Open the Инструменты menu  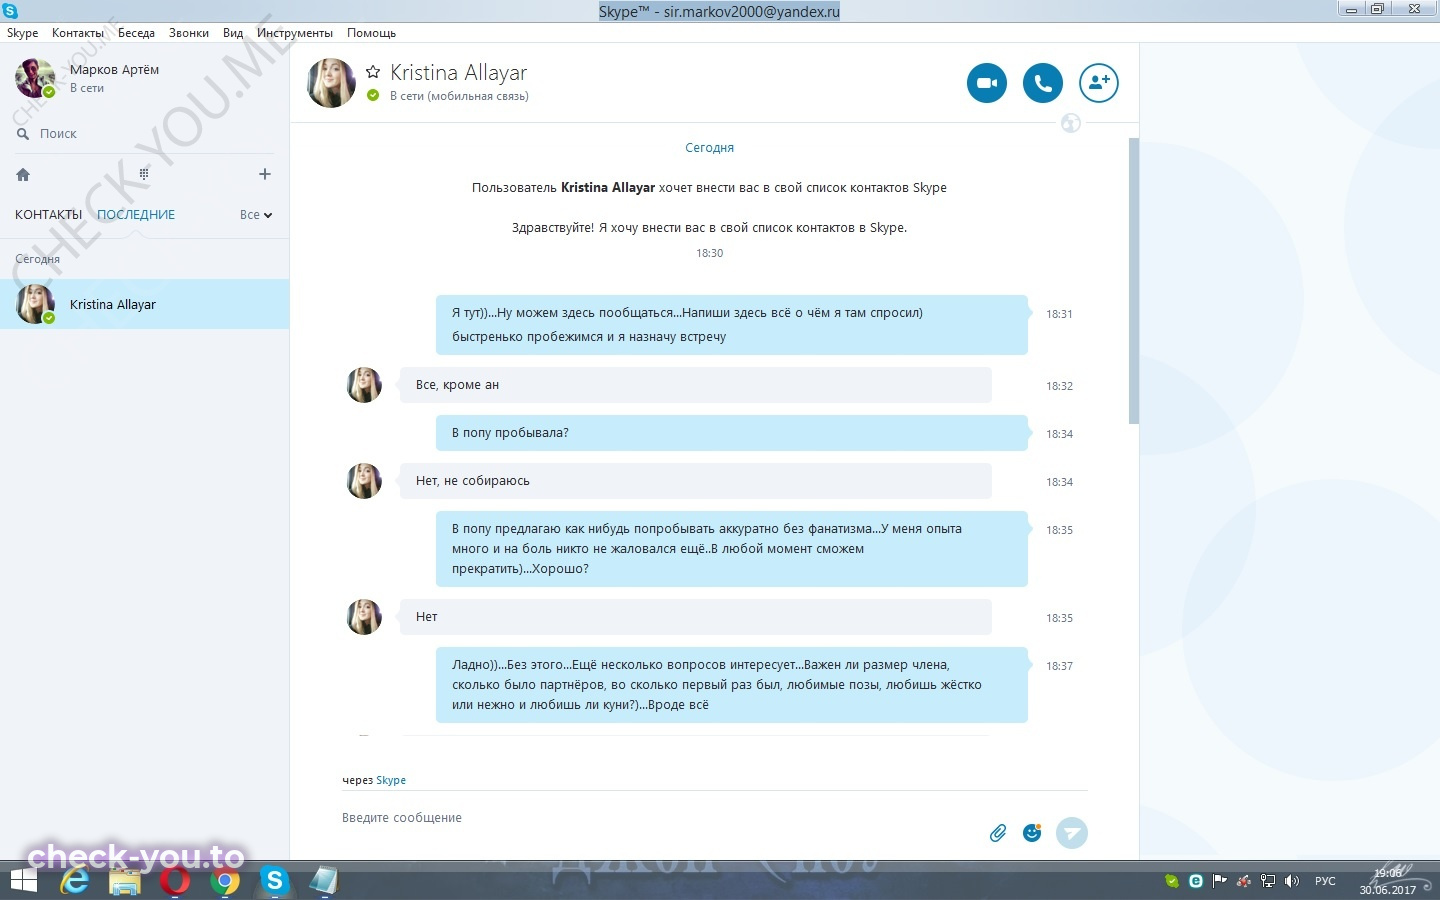(x=295, y=33)
